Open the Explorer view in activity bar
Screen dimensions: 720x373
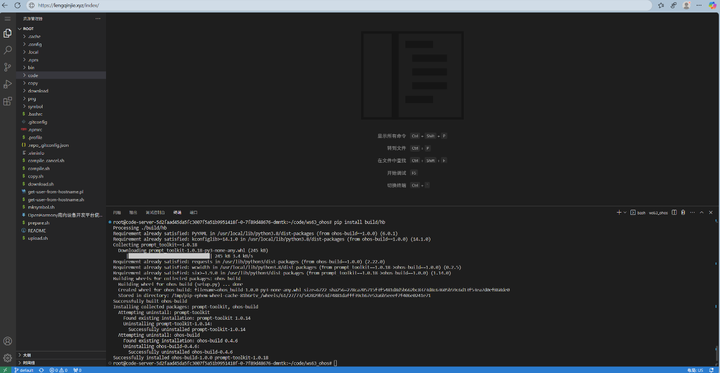(7, 34)
